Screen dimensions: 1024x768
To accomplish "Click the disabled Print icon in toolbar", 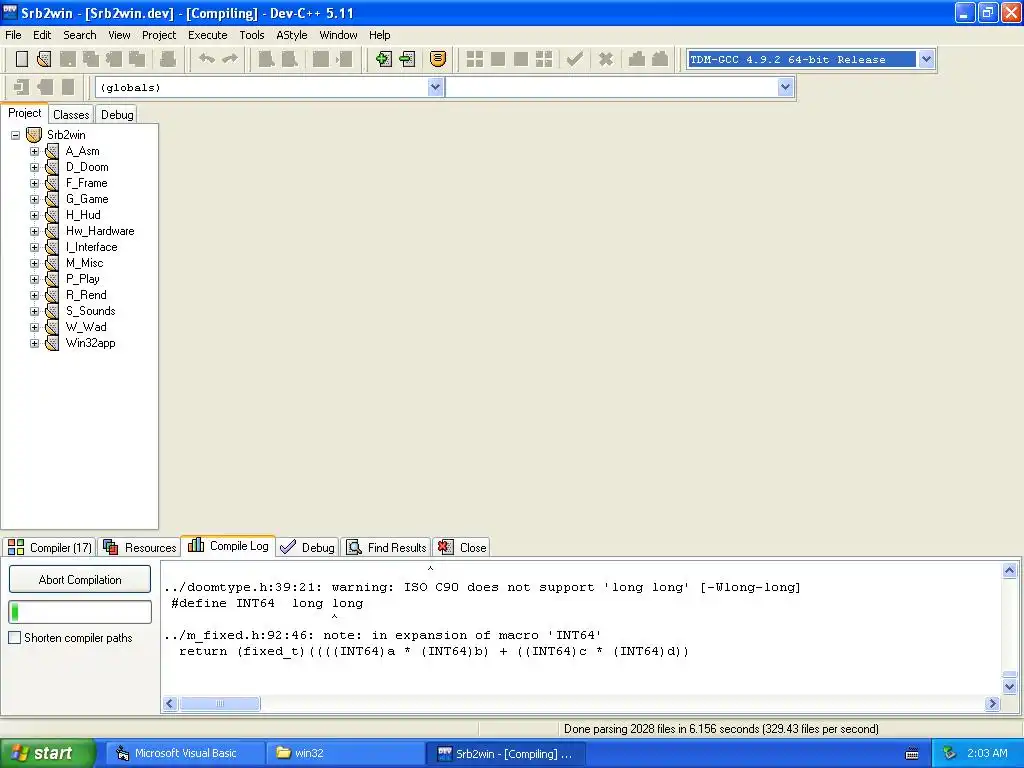I will click(168, 59).
